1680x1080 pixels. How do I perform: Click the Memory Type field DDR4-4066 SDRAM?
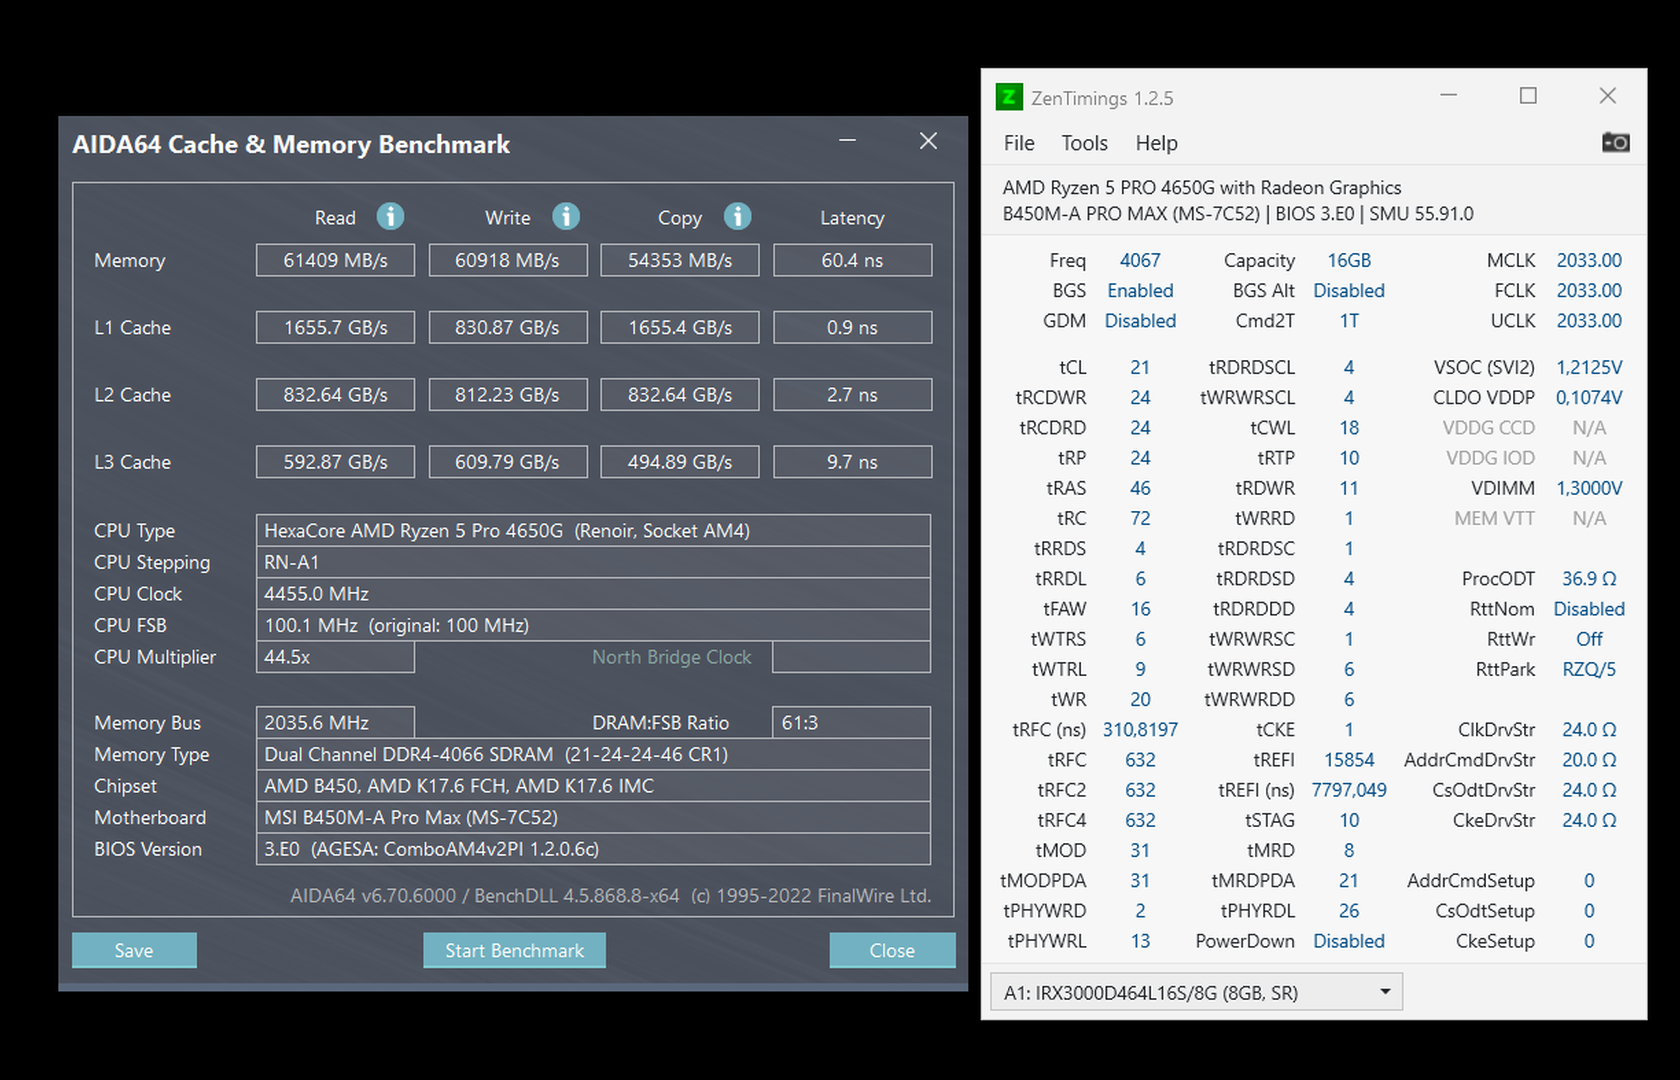click(593, 754)
